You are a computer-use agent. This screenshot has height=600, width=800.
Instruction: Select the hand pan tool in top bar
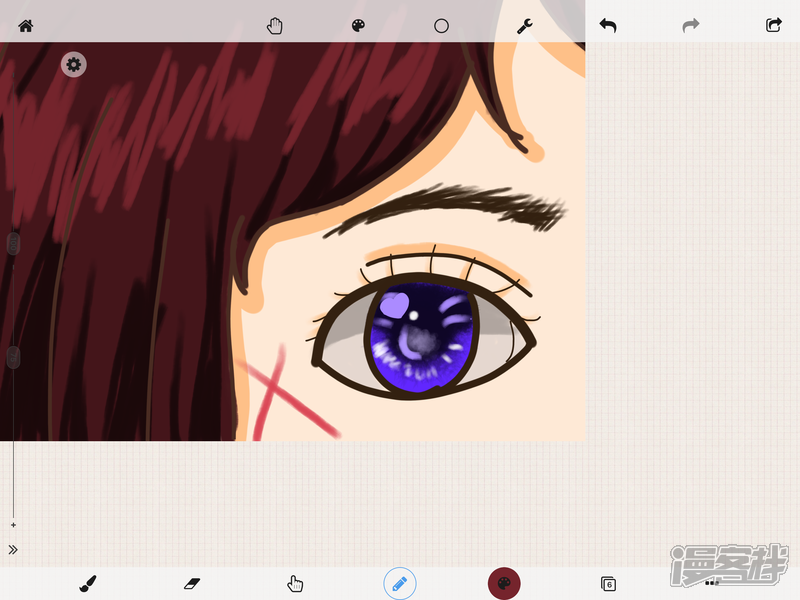pyautogui.click(x=276, y=26)
